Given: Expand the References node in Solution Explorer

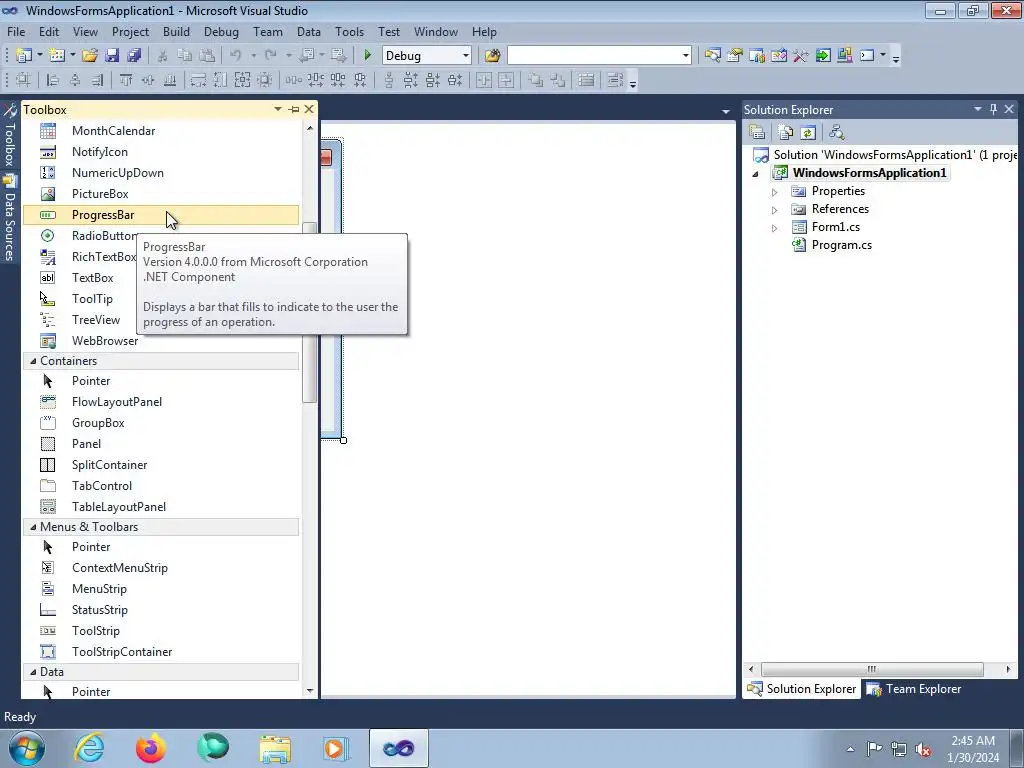Looking at the screenshot, I should (x=775, y=210).
